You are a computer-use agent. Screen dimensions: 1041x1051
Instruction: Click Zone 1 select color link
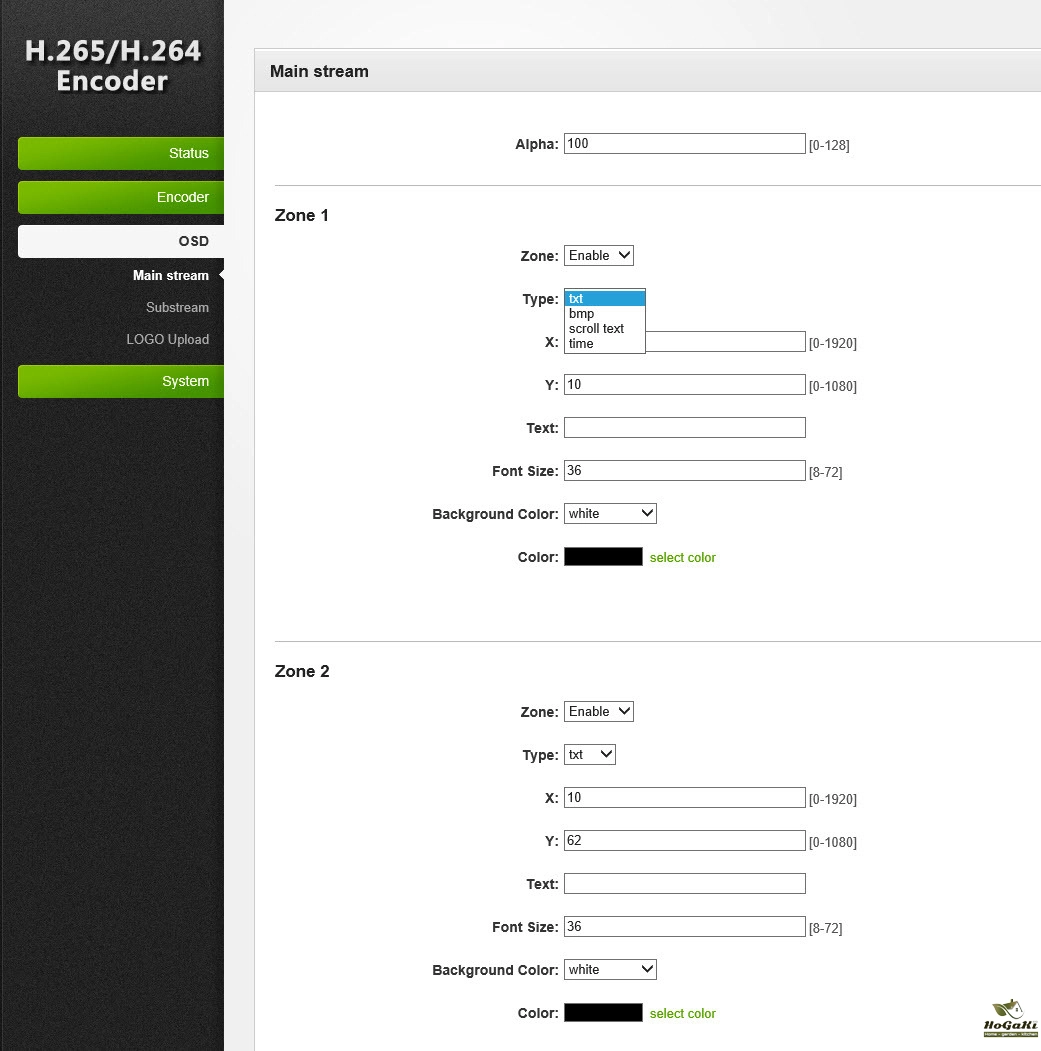(x=682, y=557)
